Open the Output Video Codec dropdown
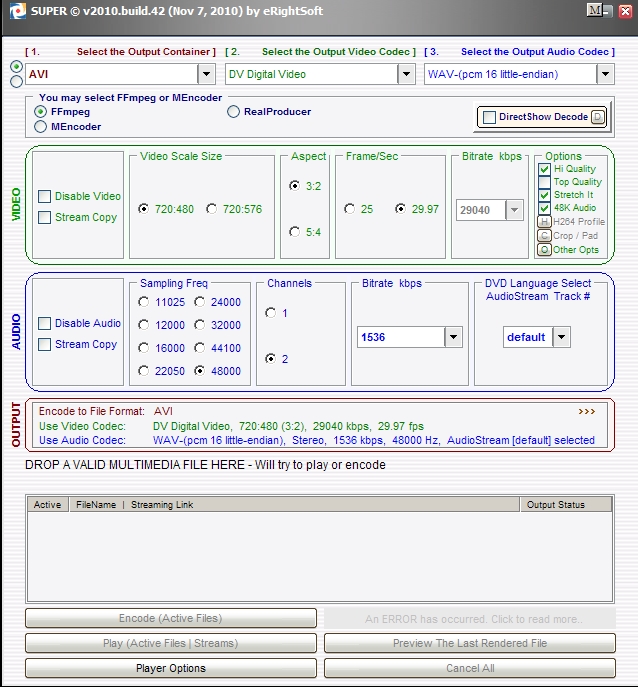 (x=406, y=74)
